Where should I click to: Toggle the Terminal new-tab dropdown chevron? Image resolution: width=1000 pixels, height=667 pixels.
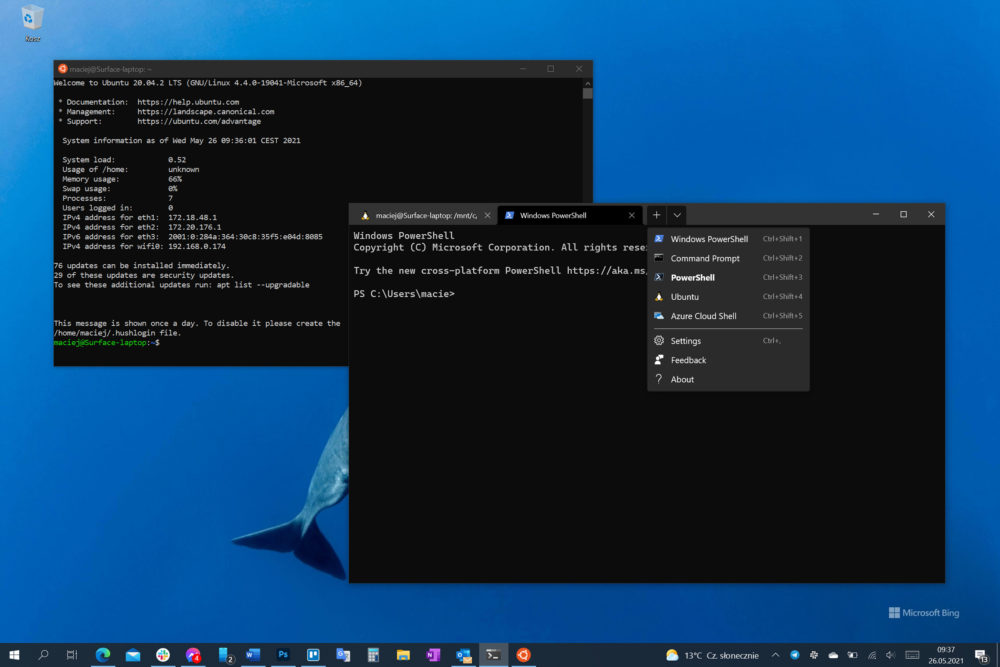(x=677, y=216)
